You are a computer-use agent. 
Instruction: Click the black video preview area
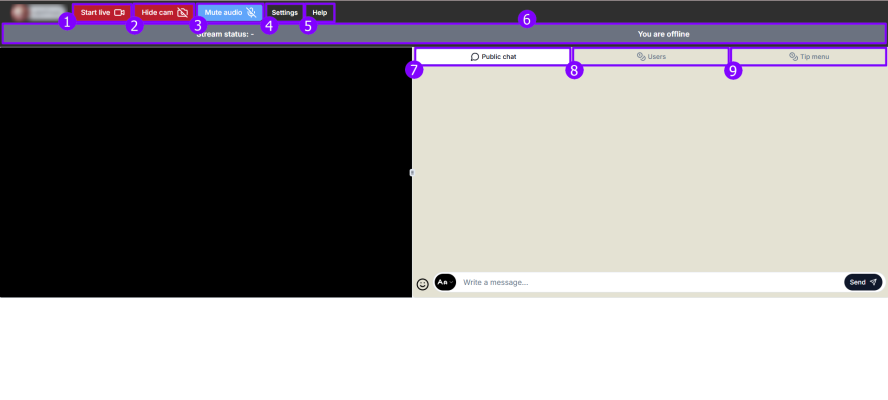pyautogui.click(x=205, y=172)
